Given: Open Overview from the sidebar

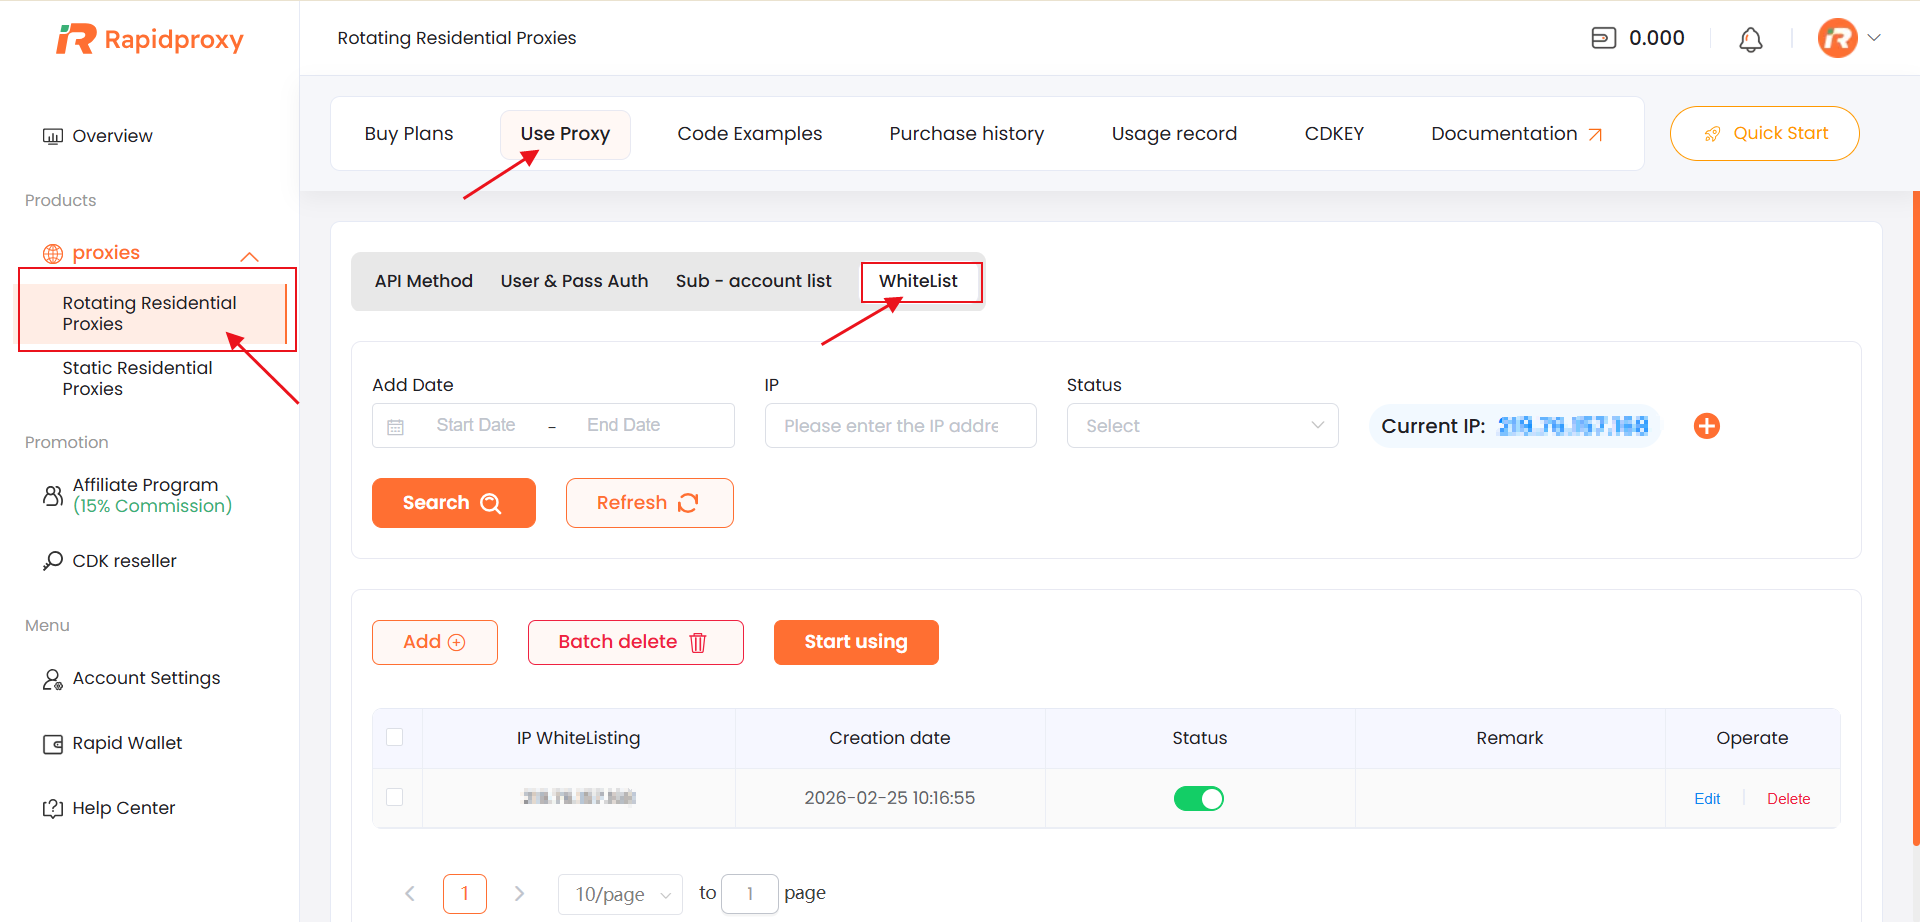Looking at the screenshot, I should (x=111, y=136).
